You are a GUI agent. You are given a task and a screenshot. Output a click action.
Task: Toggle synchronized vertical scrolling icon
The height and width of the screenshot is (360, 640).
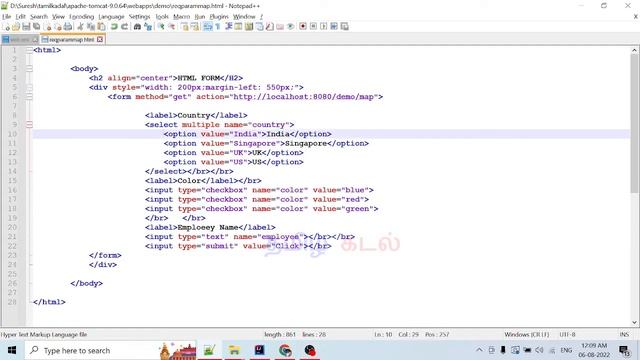(184, 27)
